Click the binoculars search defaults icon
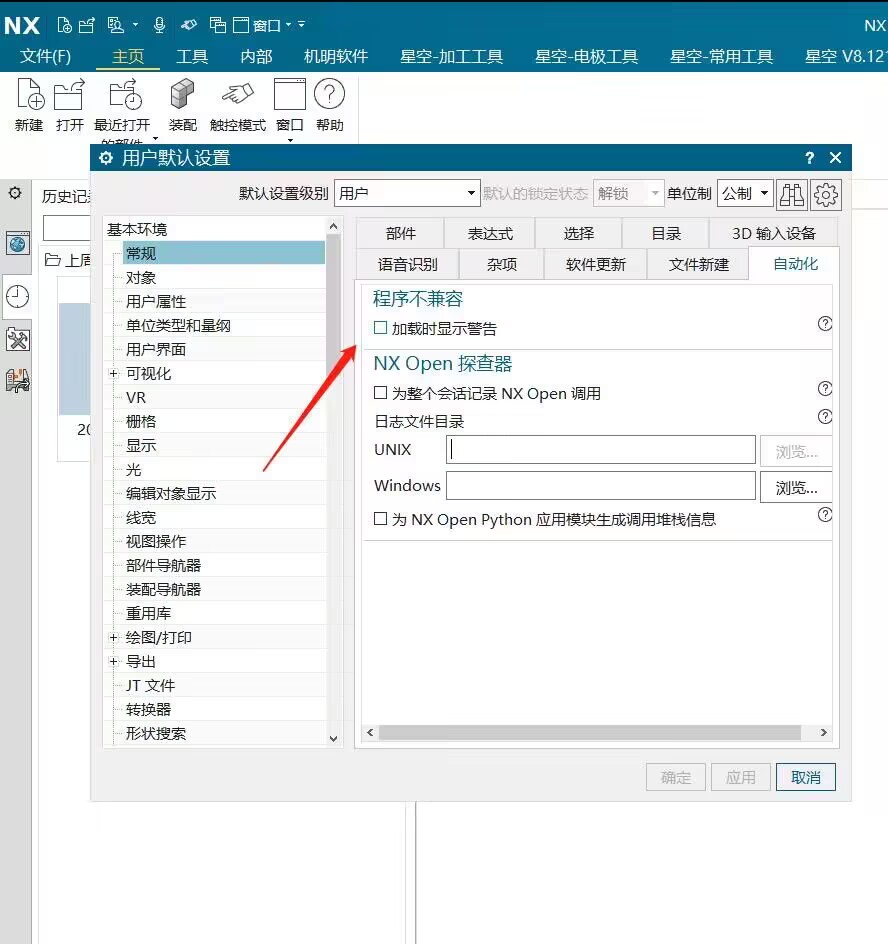The image size is (888, 944). tap(792, 194)
